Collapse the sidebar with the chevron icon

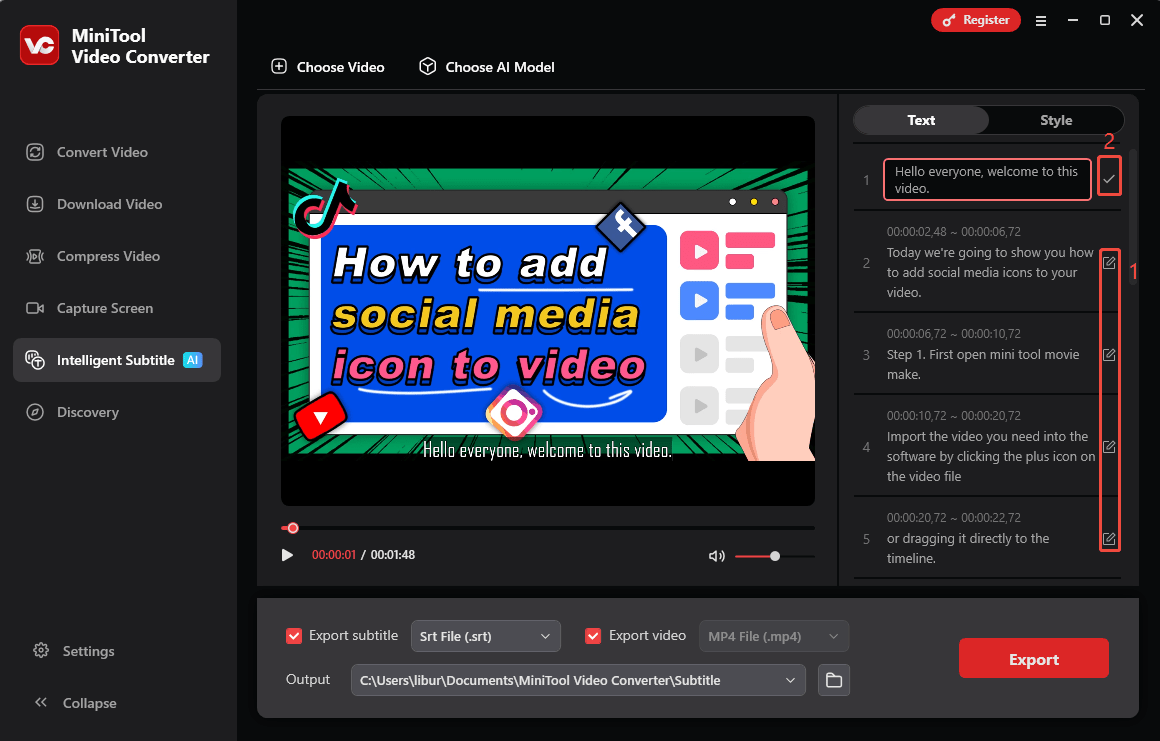(x=41, y=702)
